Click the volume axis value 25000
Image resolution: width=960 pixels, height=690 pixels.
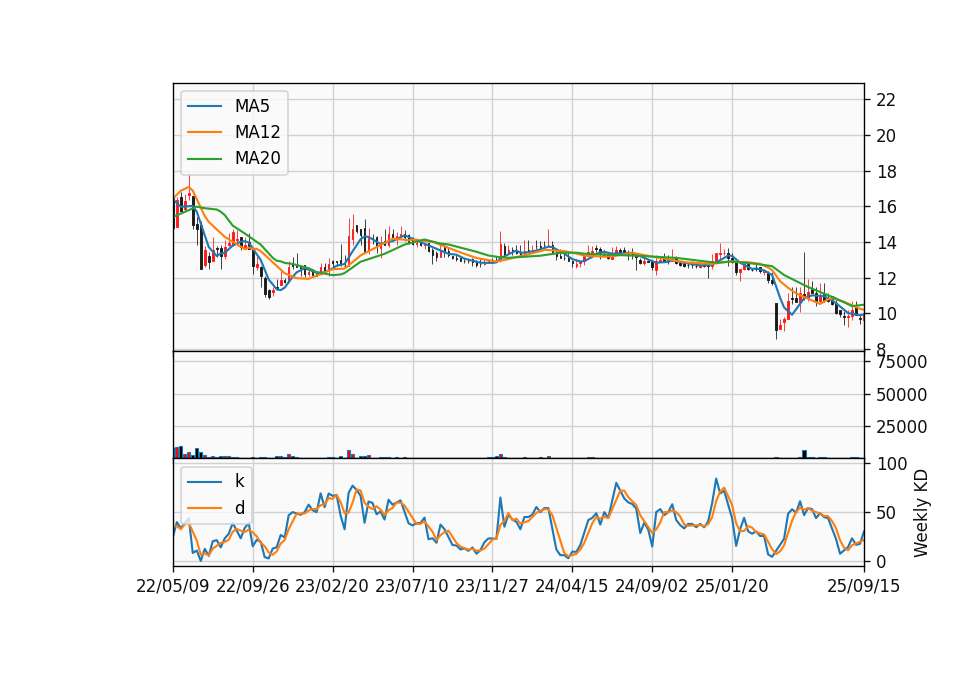pyautogui.click(x=901, y=427)
